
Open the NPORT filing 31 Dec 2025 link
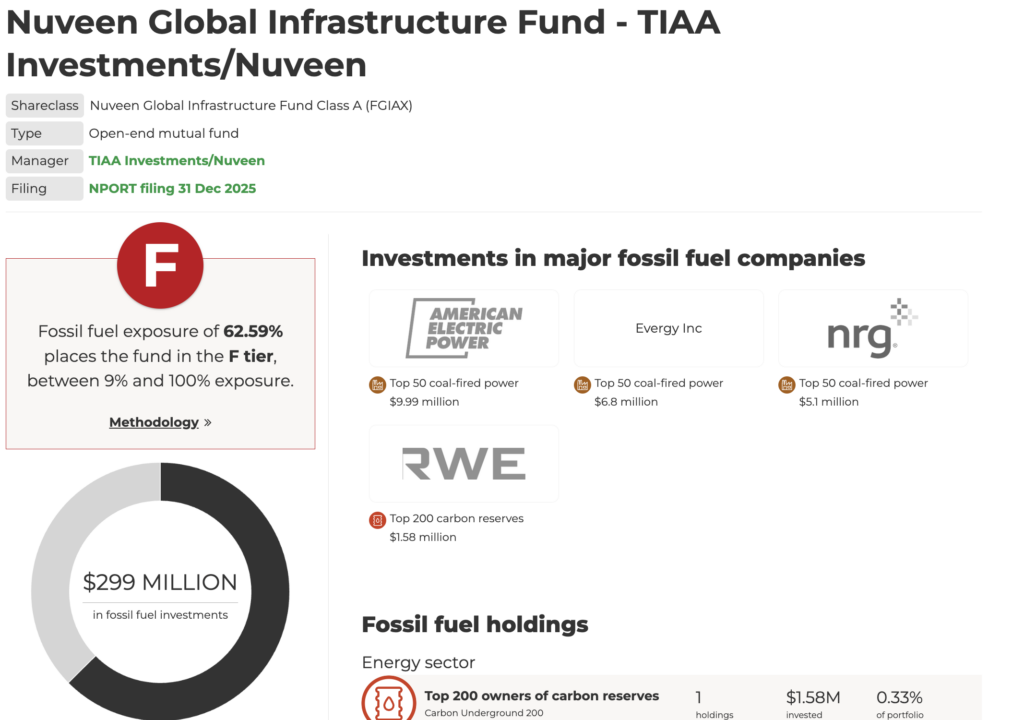tap(172, 188)
